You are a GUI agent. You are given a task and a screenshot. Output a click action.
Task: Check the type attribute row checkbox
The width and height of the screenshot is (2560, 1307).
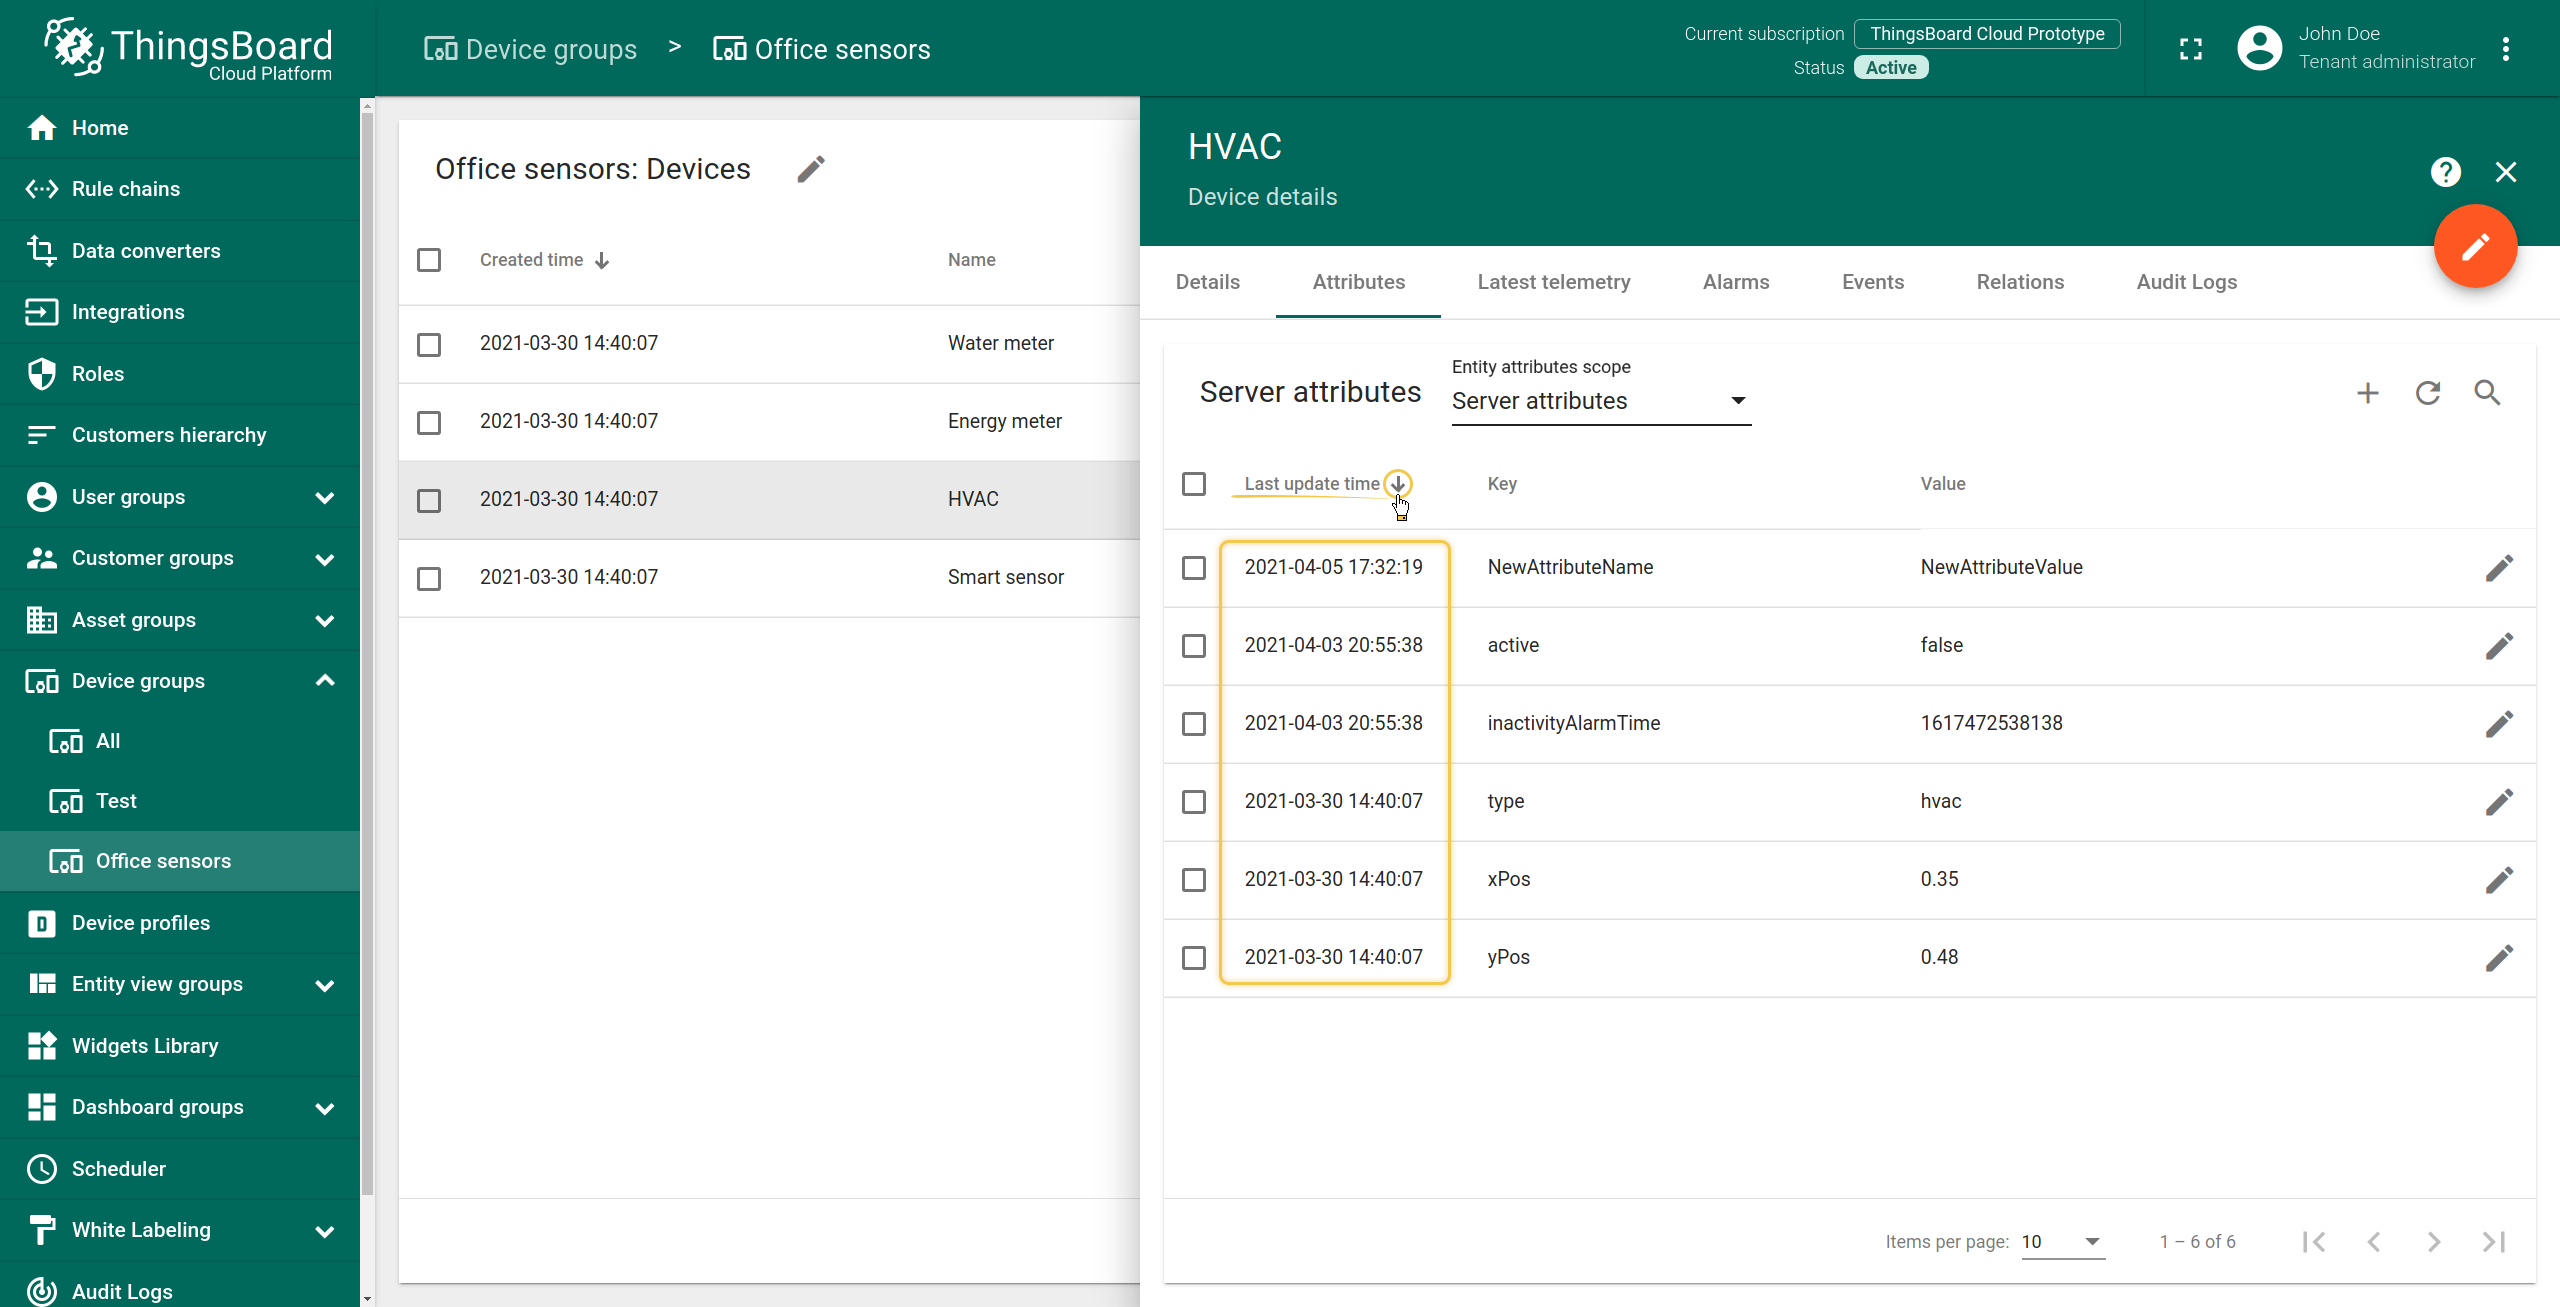1194,802
